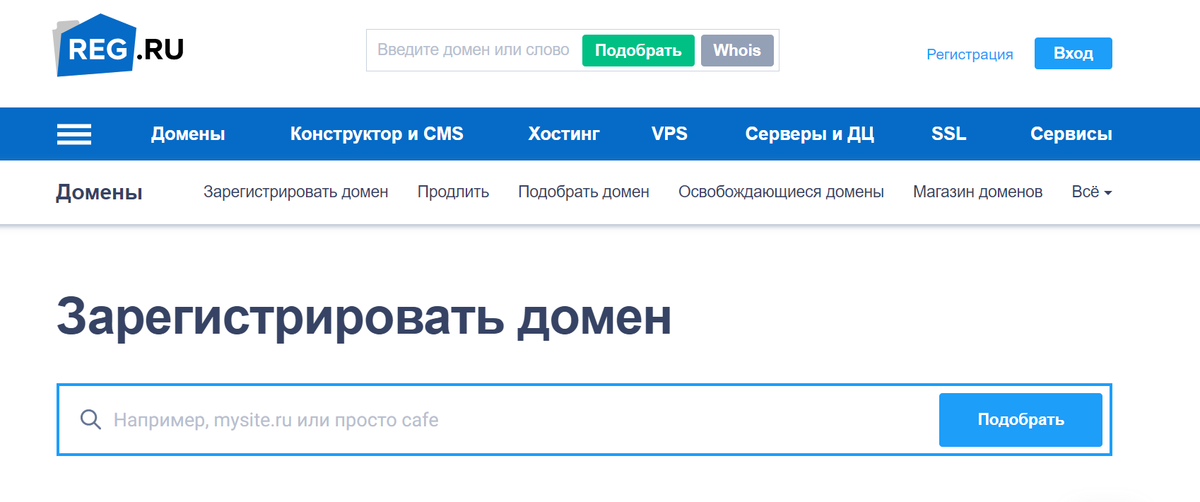
Task: Click the Whois button
Action: click(x=737, y=51)
